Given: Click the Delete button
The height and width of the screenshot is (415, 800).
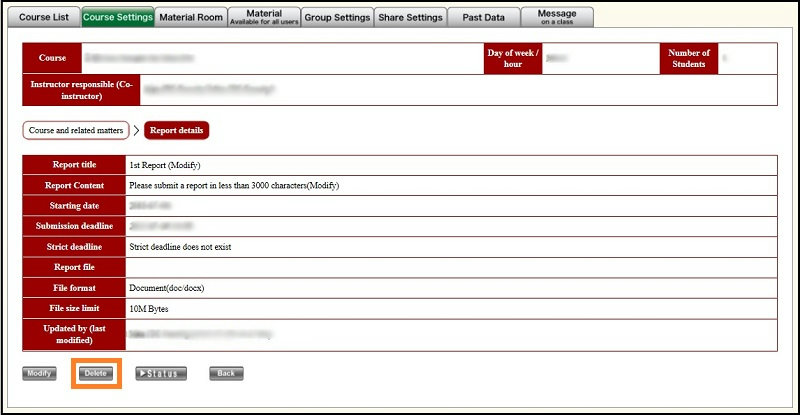Looking at the screenshot, I should (96, 373).
